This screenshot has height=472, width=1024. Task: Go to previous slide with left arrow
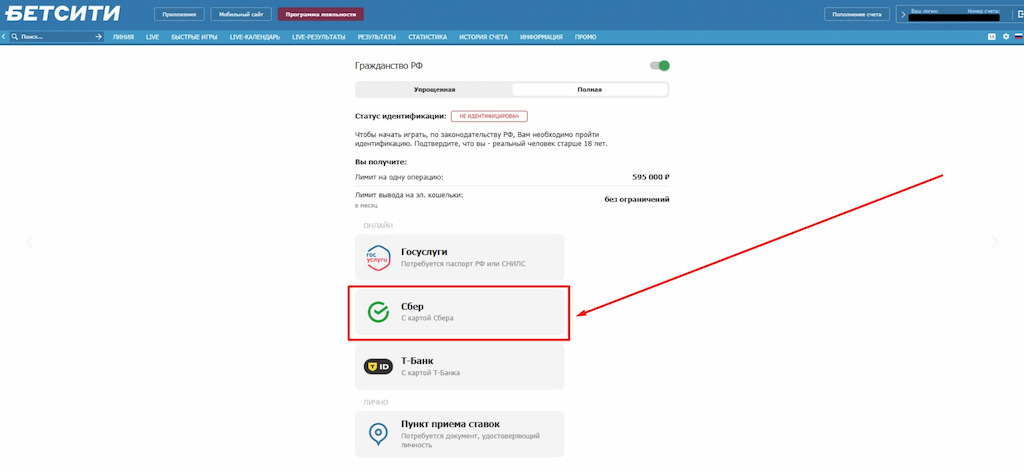[x=29, y=242]
